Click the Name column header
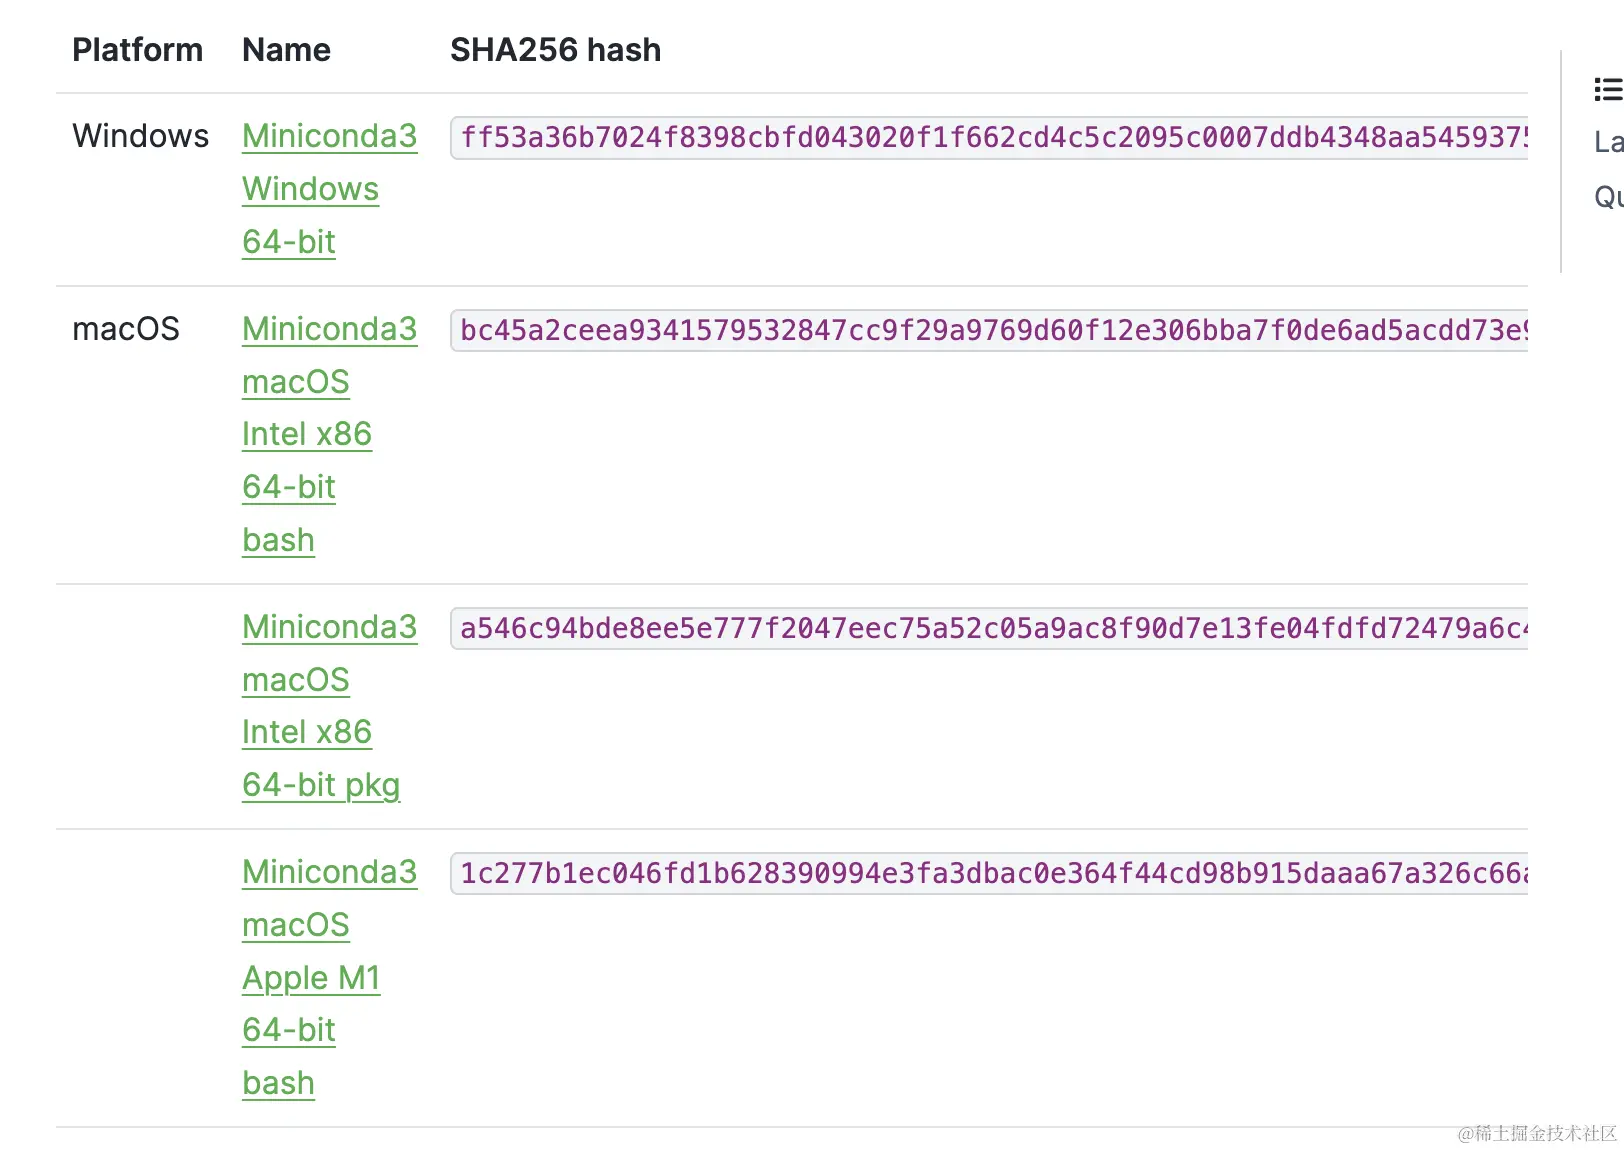Viewport: 1624px width, 1150px height. point(286,50)
